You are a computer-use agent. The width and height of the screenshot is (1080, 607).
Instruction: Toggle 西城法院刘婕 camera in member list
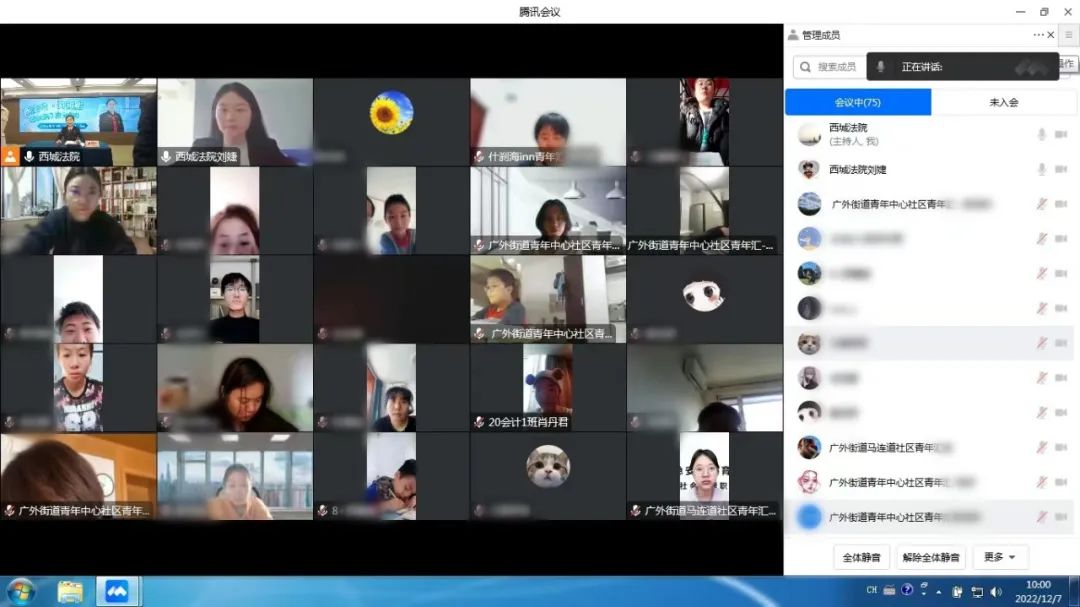click(x=1061, y=169)
